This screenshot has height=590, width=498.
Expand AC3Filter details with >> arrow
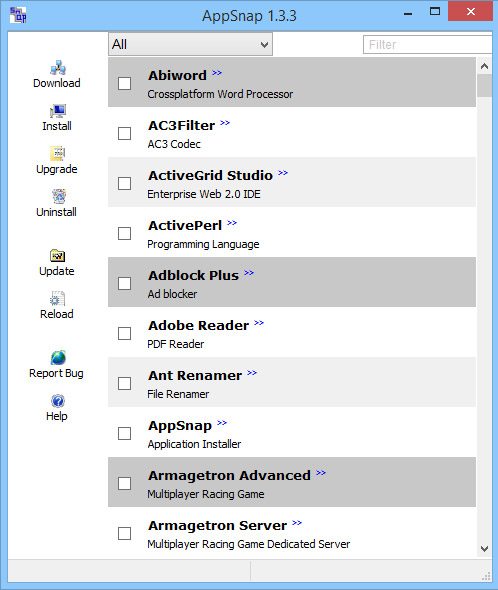coord(225,123)
